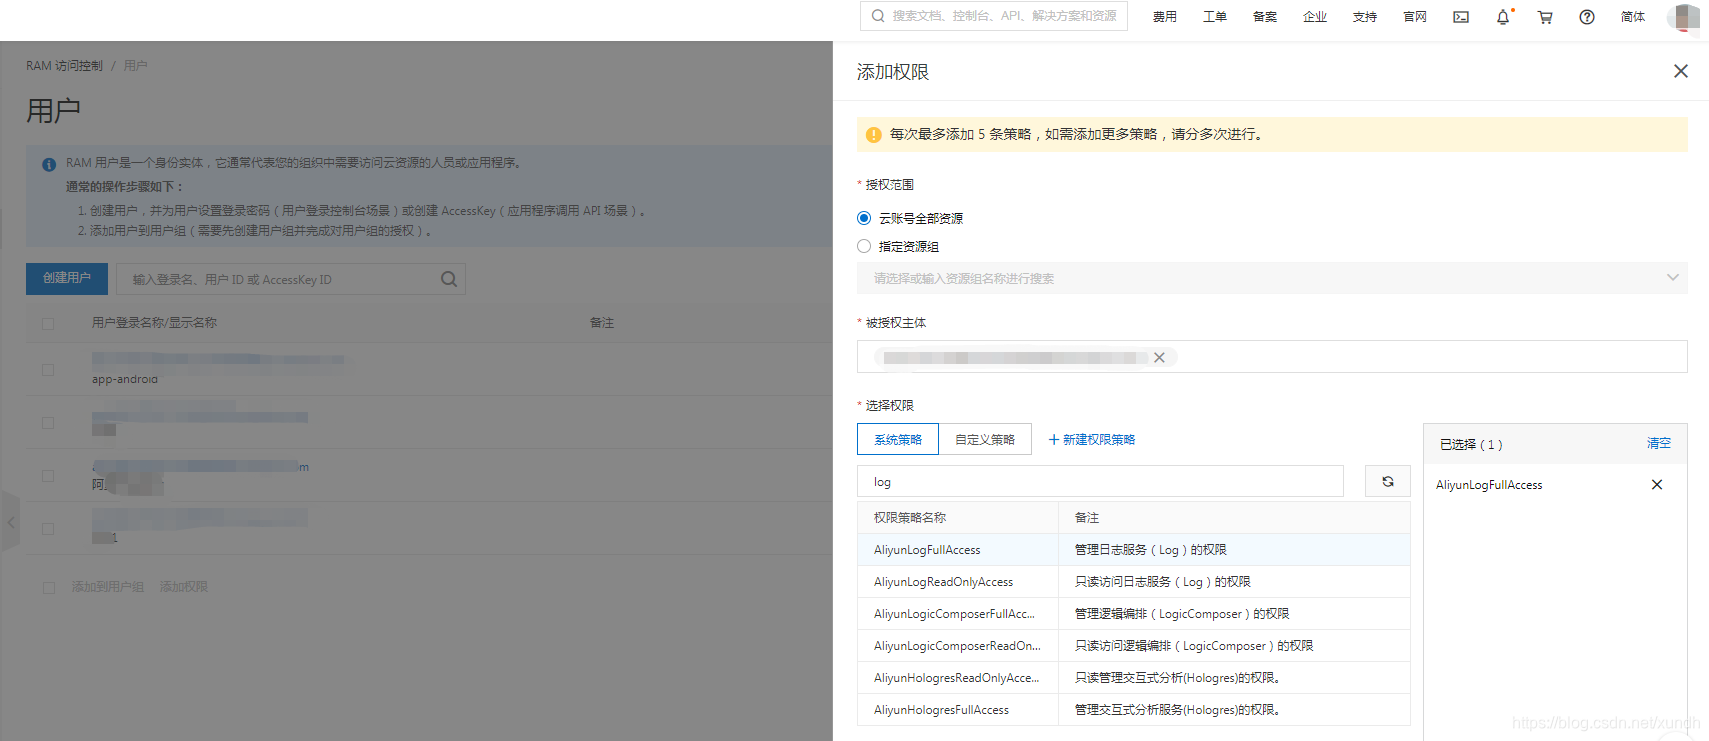This screenshot has width=1709, height=741.
Task: Click 用户登录名称/显示名称 column header
Action: [x=154, y=323]
